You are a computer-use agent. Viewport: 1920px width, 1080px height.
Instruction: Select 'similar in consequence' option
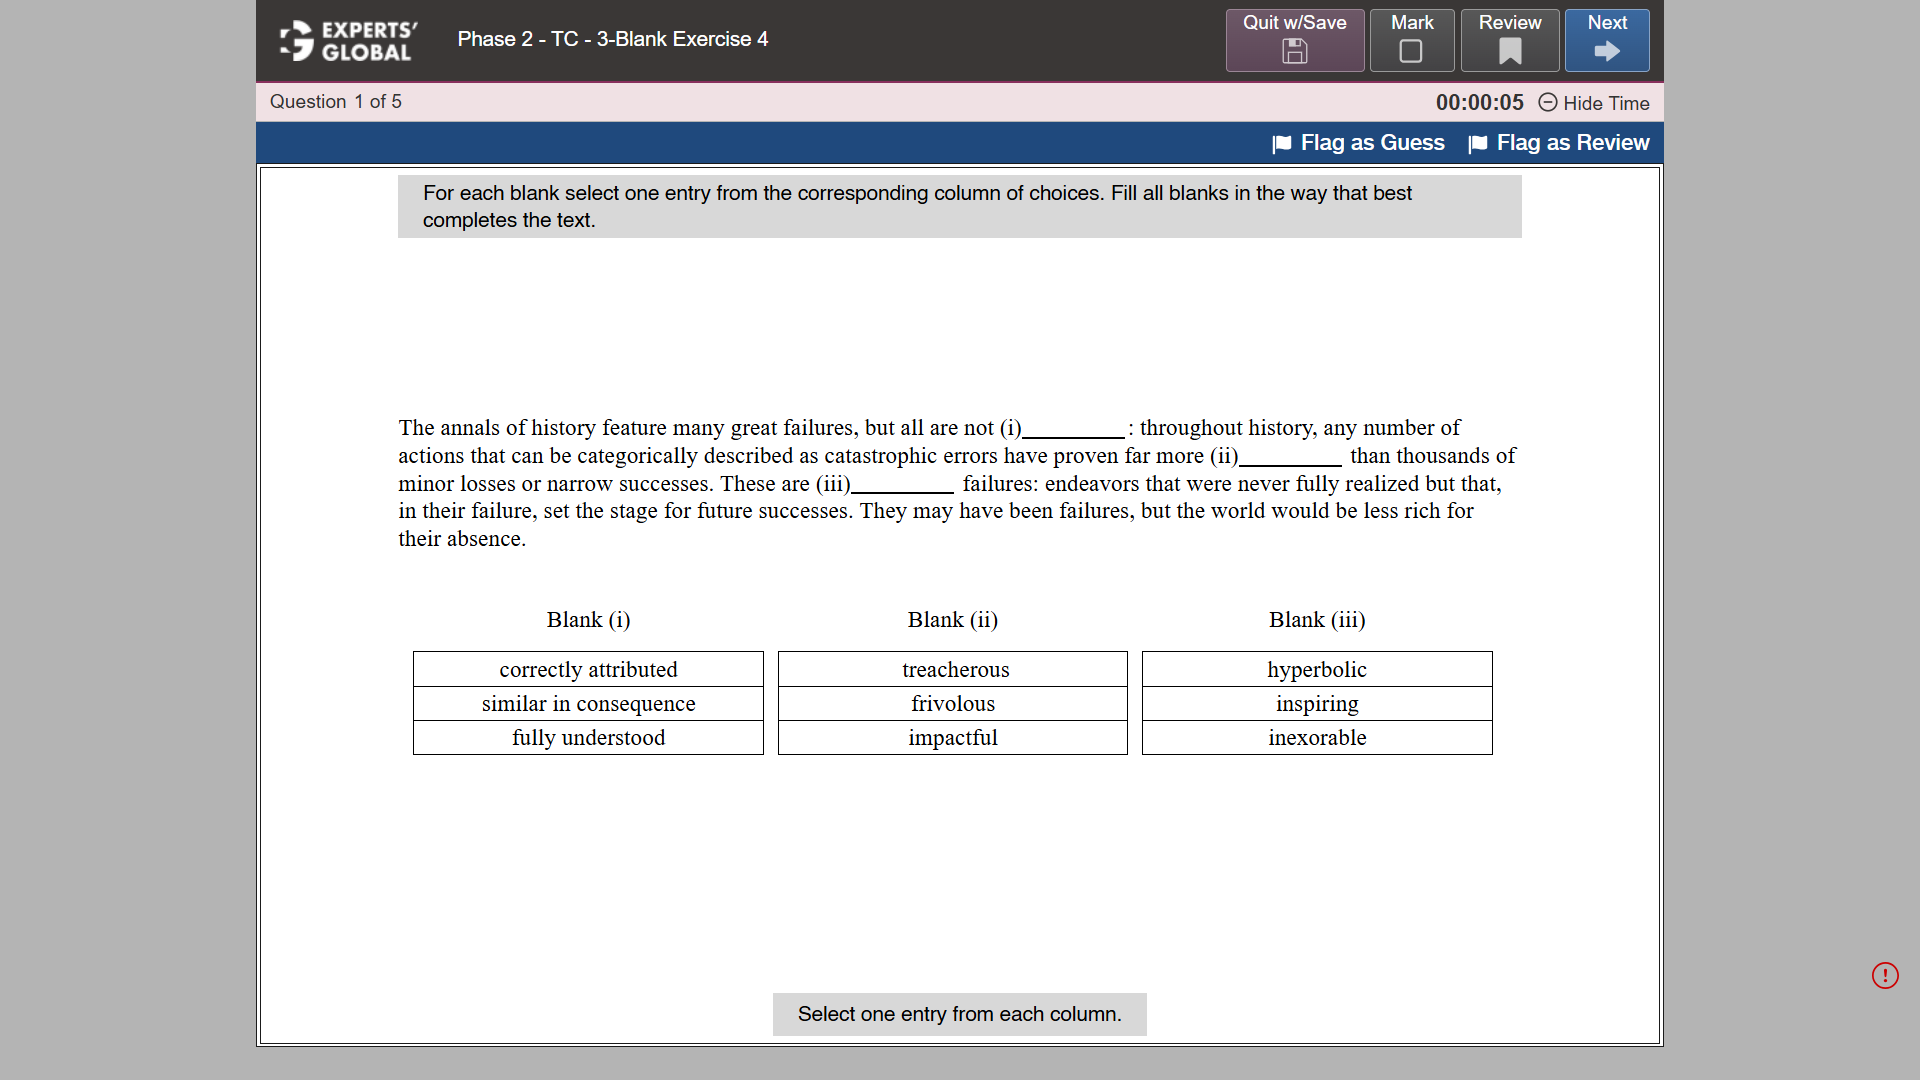(588, 703)
